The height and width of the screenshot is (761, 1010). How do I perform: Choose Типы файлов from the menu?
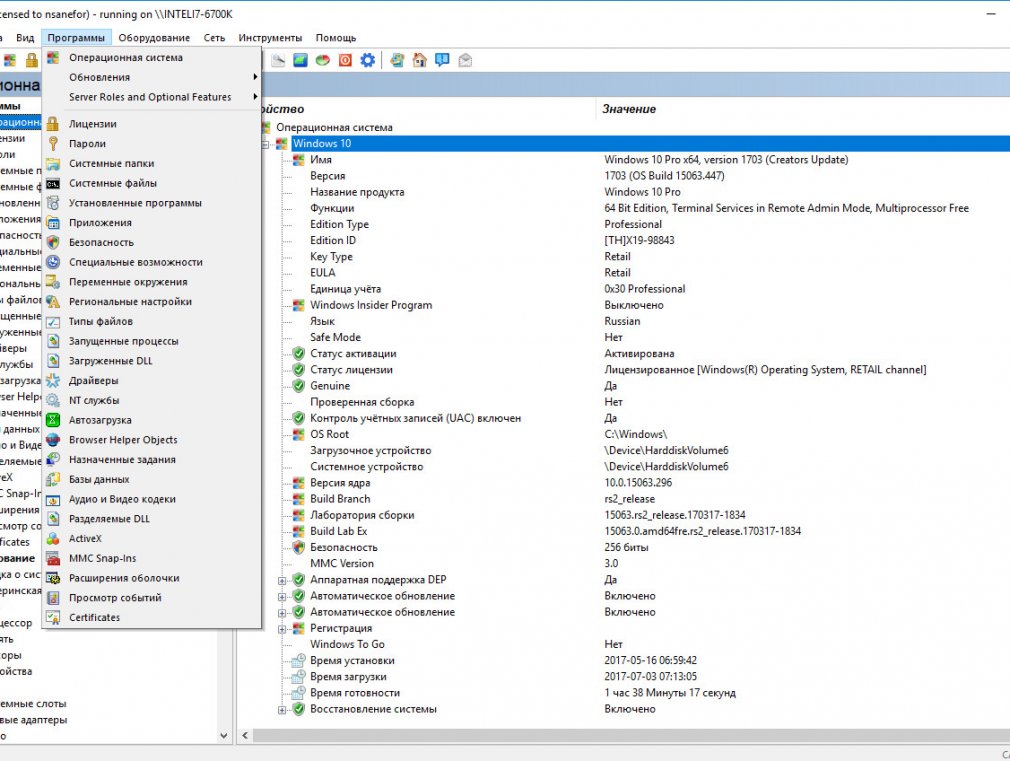152,322
